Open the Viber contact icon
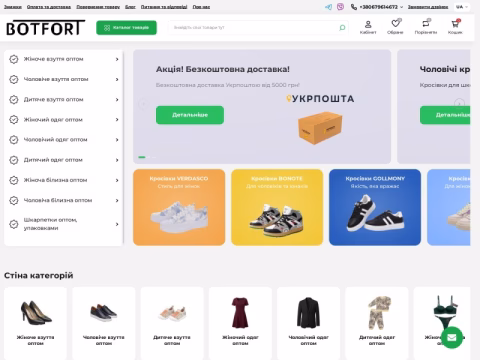This screenshot has height=360, width=480. point(340,7)
